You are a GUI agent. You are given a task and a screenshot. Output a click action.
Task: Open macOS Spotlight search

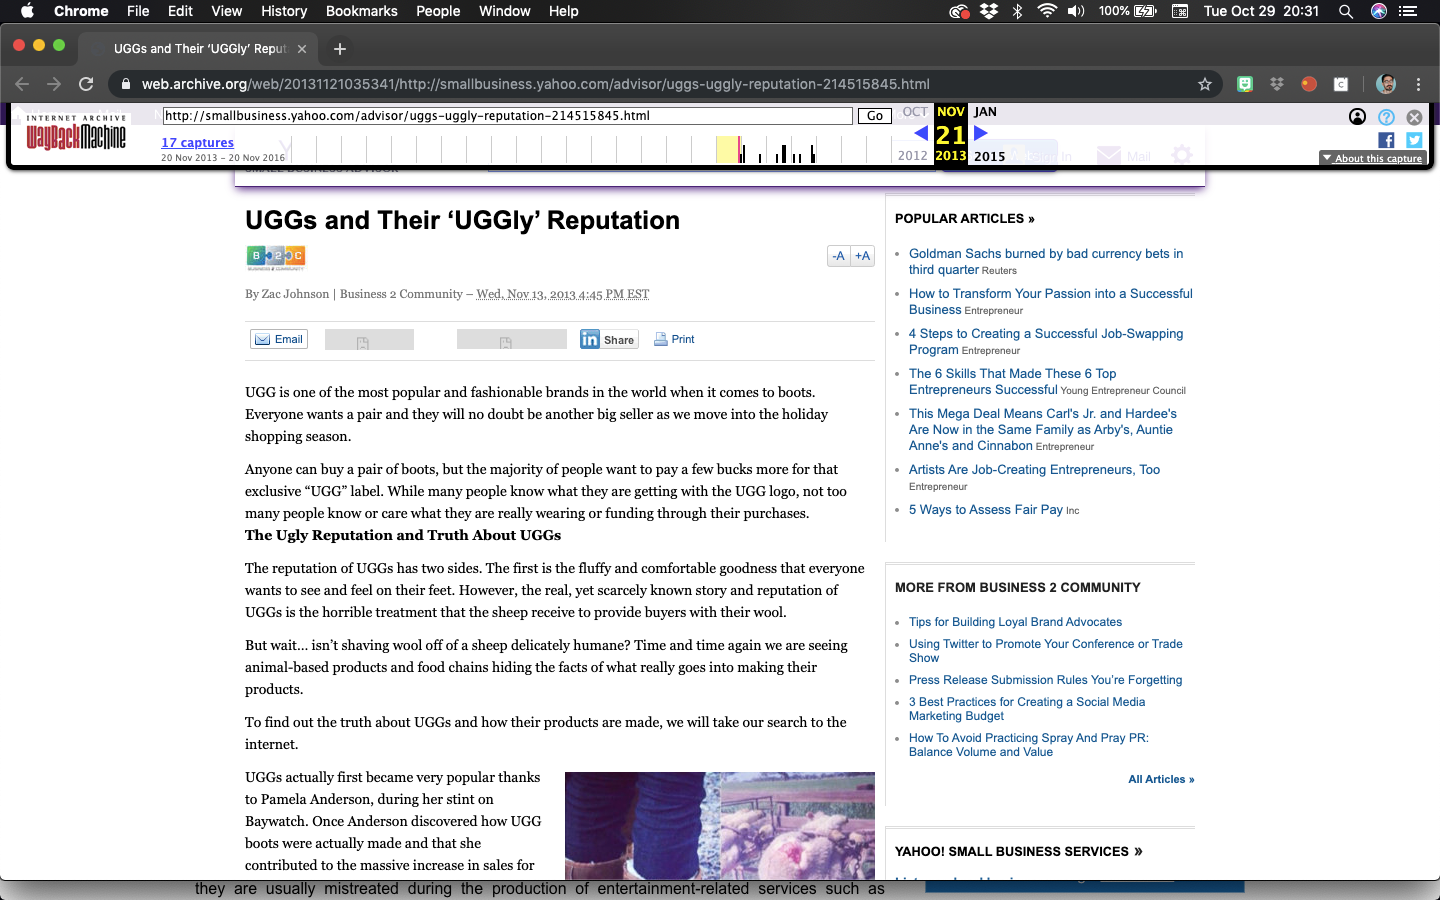(x=1346, y=11)
